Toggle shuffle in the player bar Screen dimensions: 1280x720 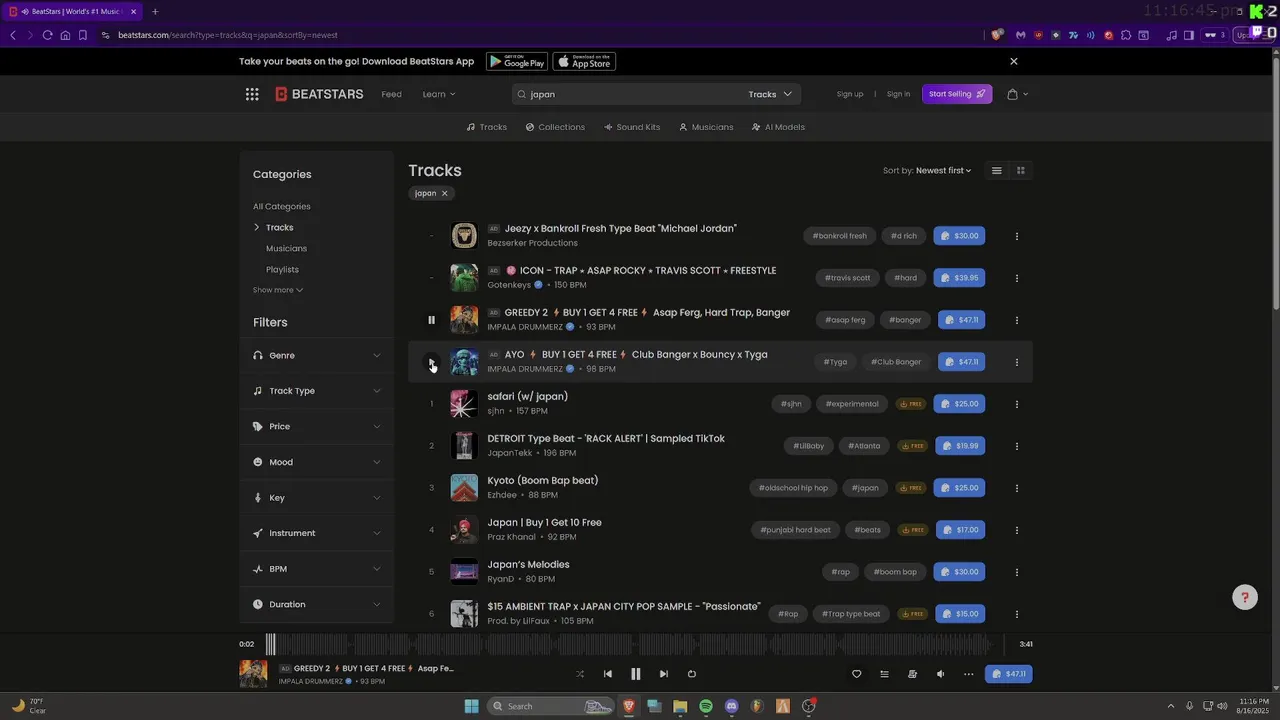click(580, 674)
